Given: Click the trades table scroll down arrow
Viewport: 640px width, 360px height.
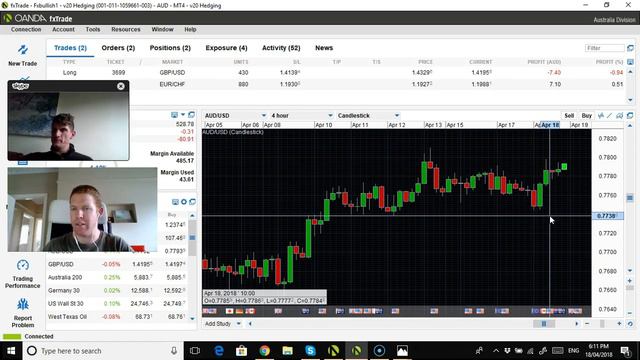Looking at the screenshot, I should coord(630,100).
